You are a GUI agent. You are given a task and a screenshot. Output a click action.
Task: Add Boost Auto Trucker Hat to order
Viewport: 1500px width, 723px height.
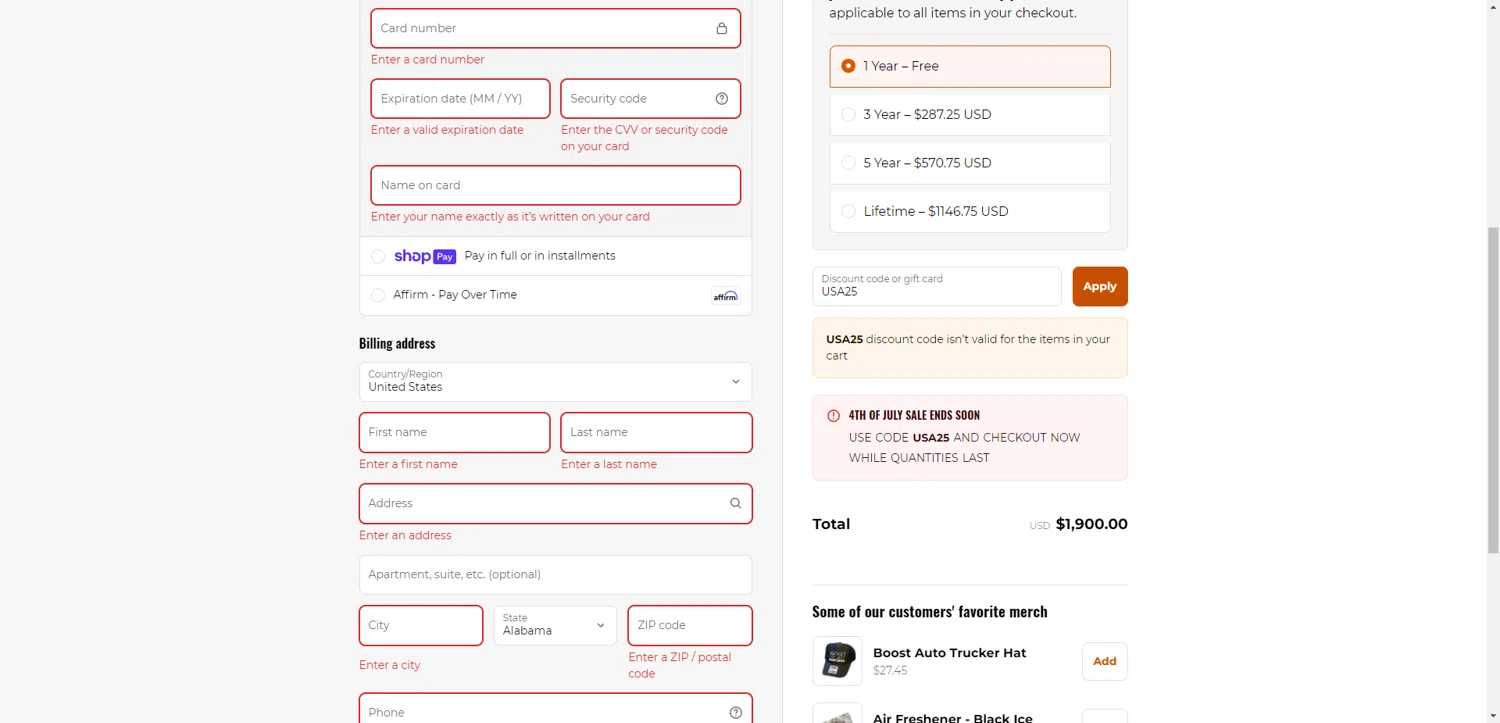coord(1104,661)
